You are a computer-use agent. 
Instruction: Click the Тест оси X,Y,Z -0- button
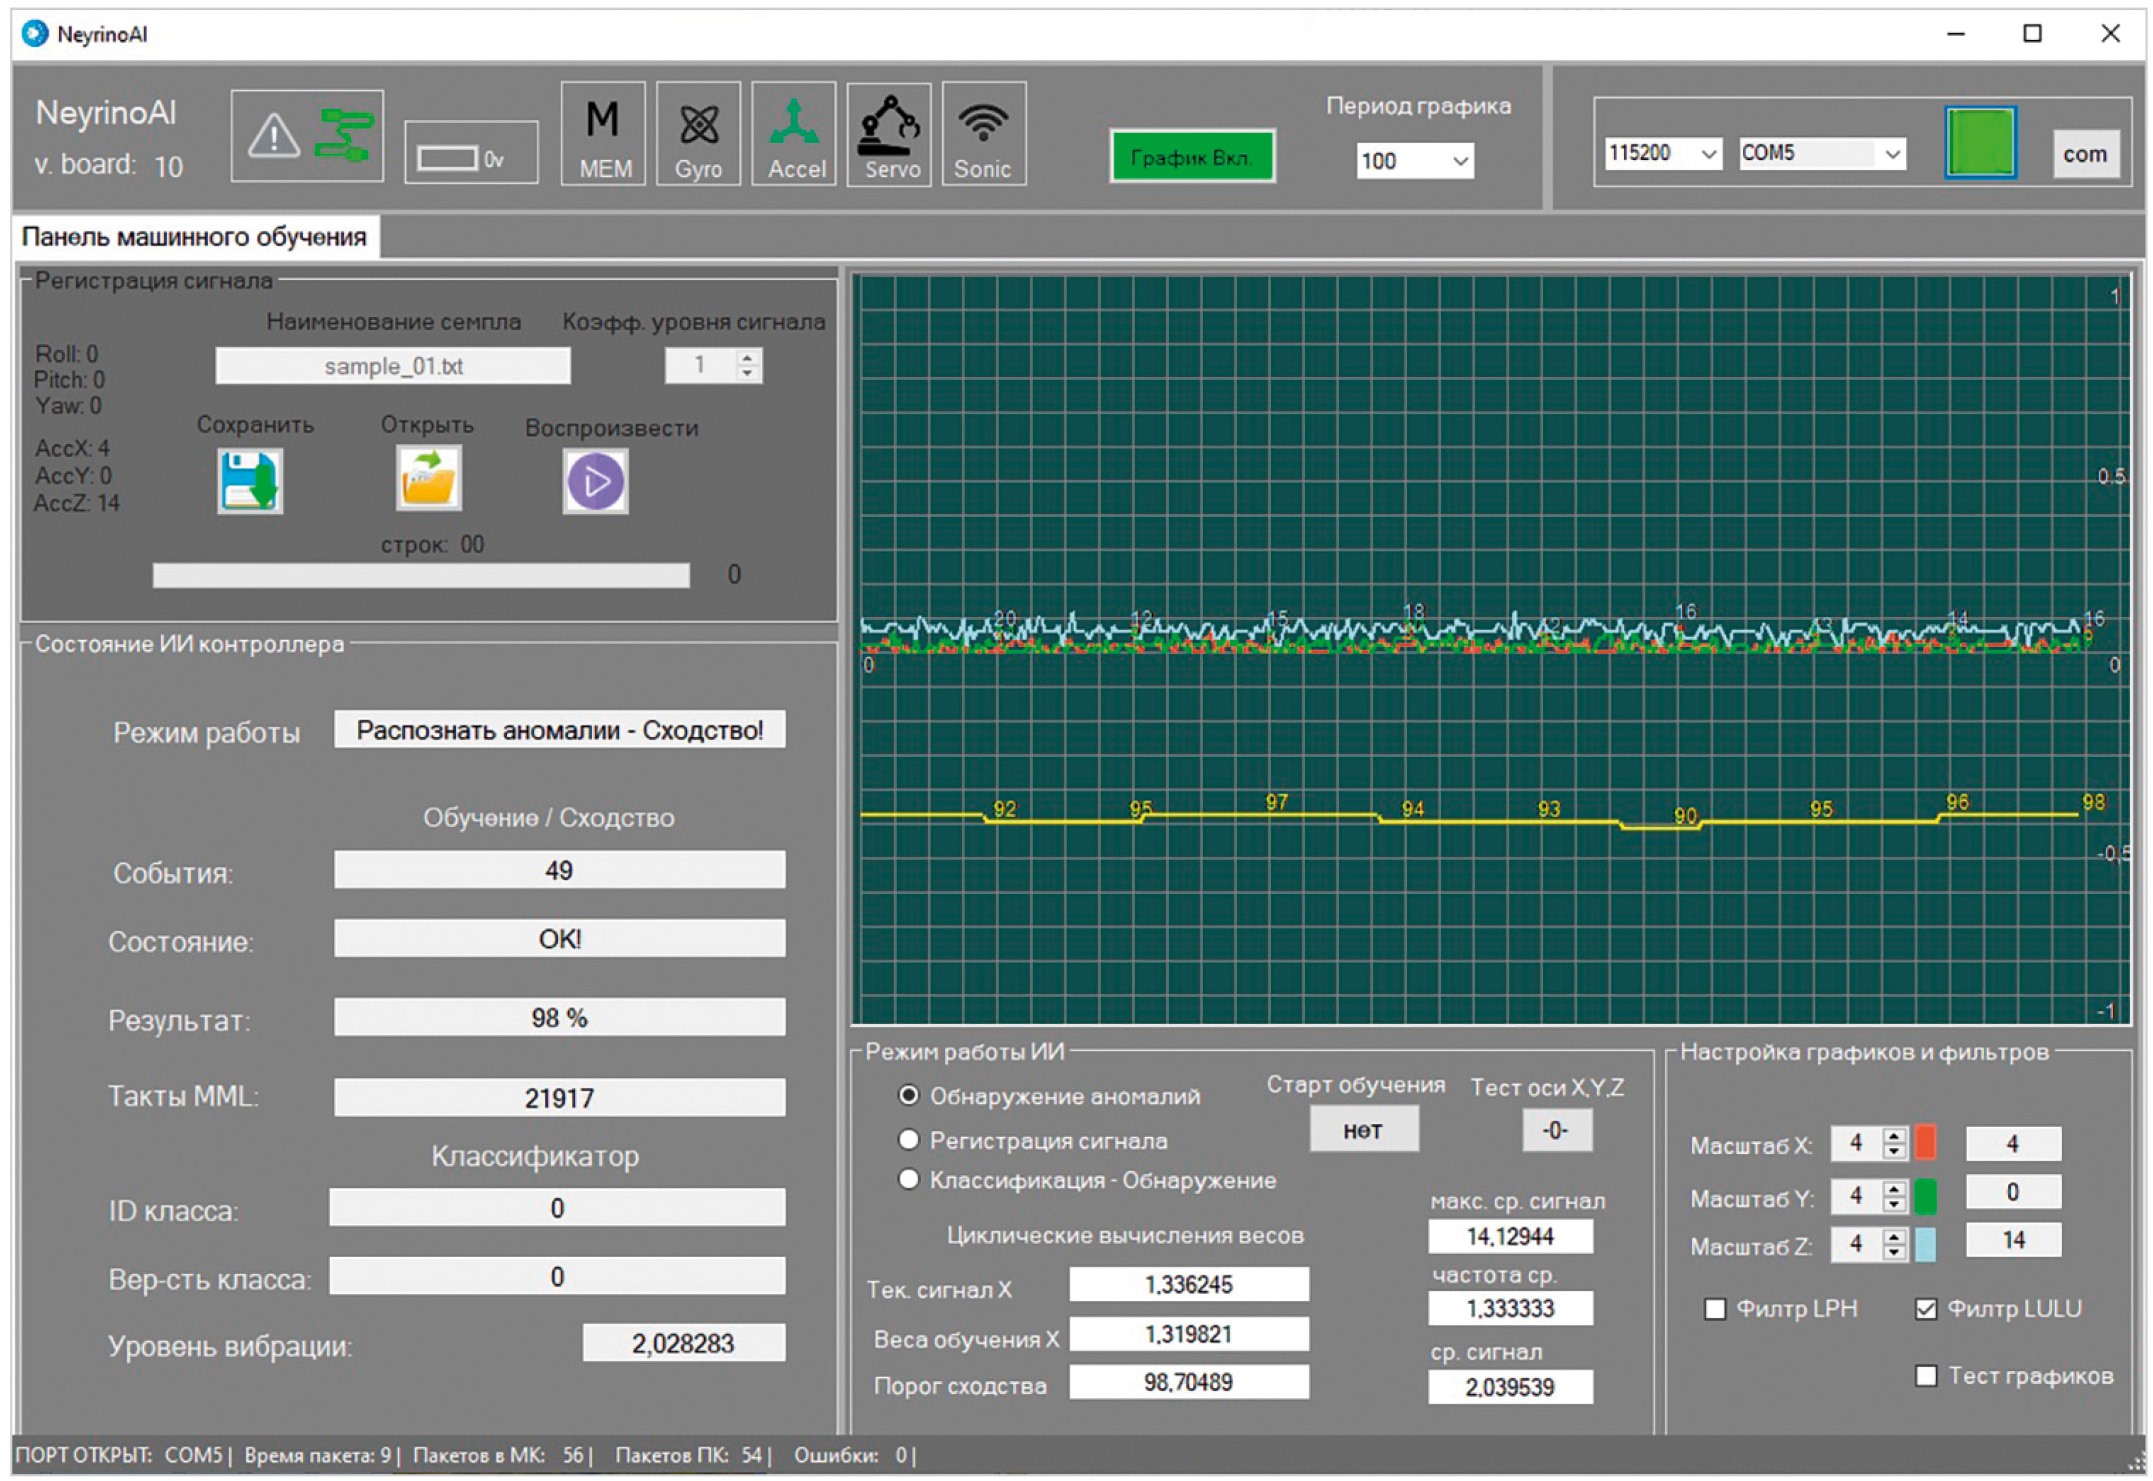(1557, 1130)
